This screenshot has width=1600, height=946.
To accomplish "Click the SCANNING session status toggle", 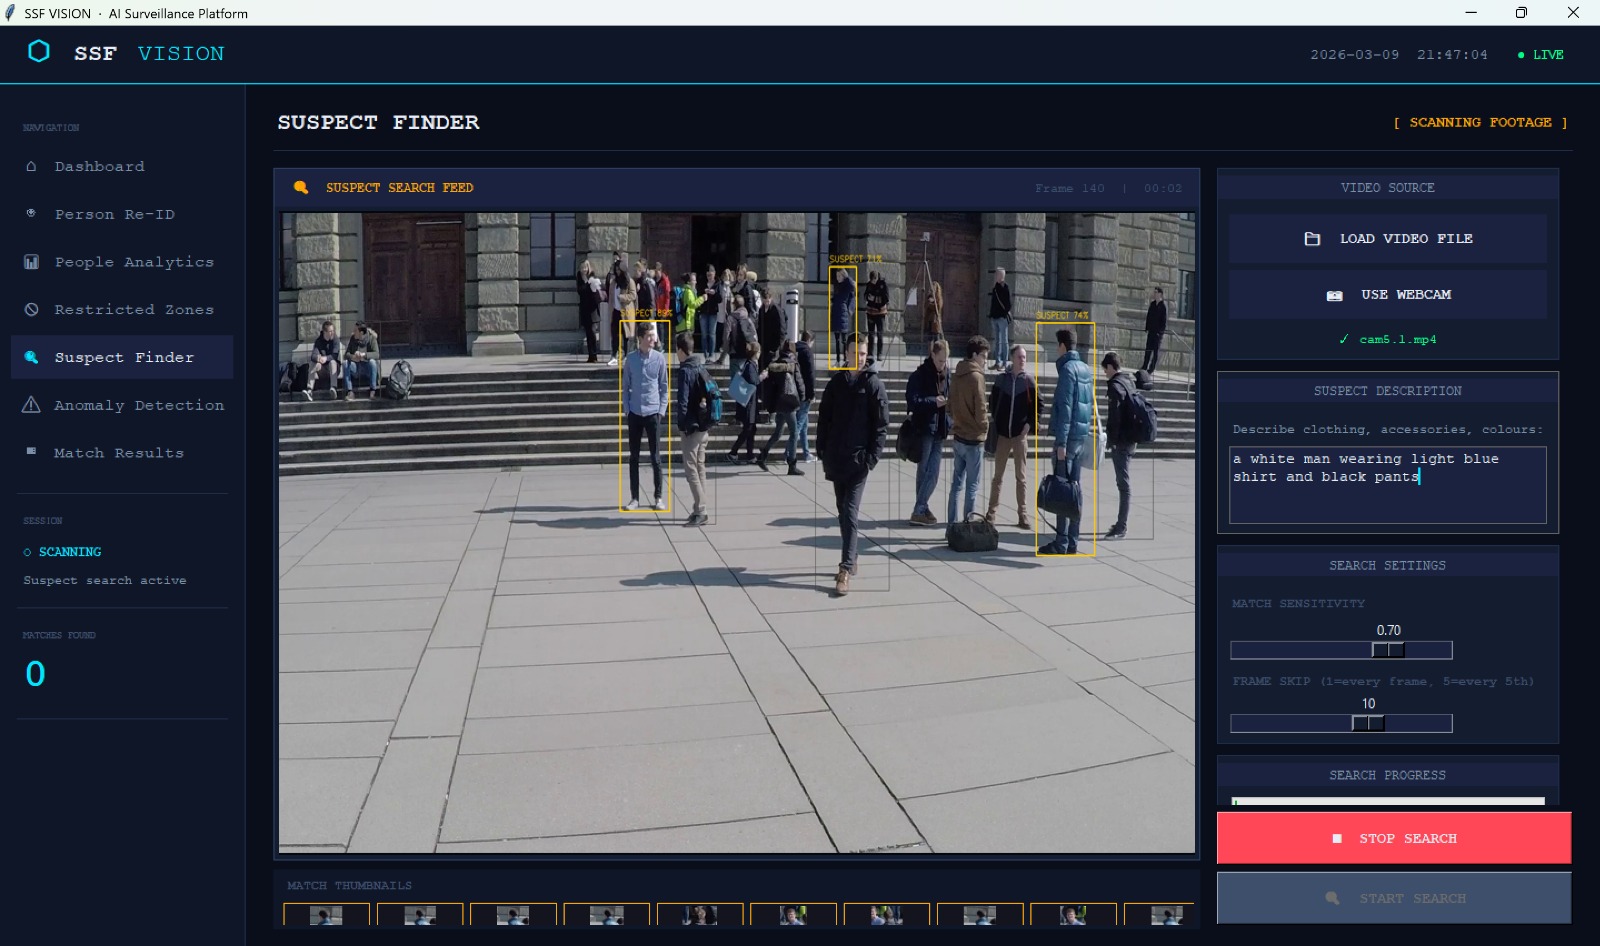I will [x=62, y=551].
